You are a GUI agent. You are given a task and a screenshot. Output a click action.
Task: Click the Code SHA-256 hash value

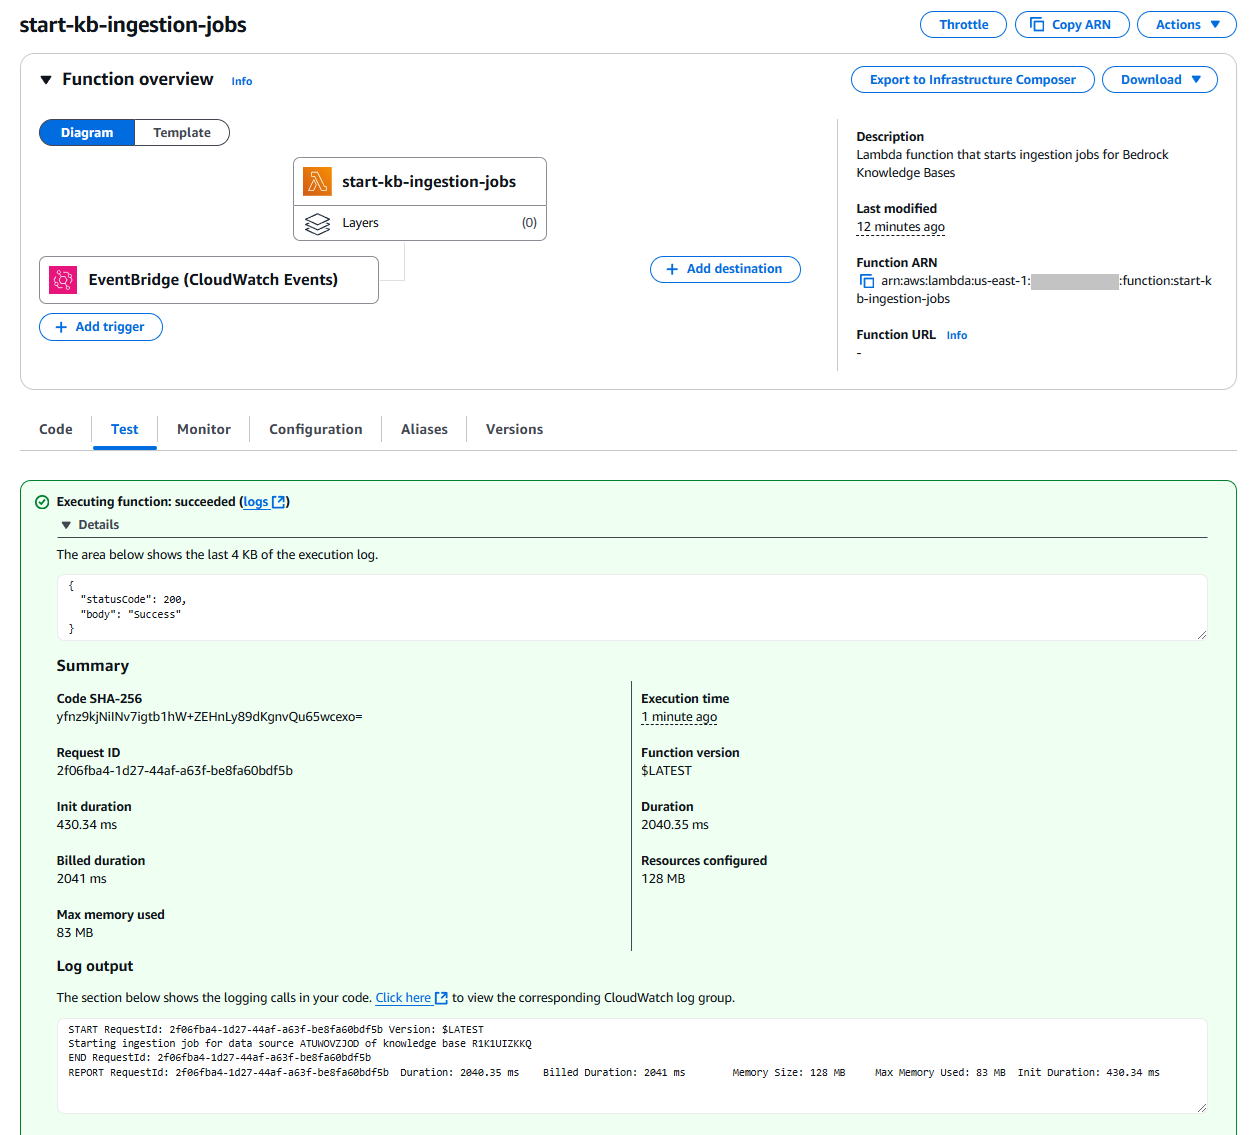coord(209,717)
